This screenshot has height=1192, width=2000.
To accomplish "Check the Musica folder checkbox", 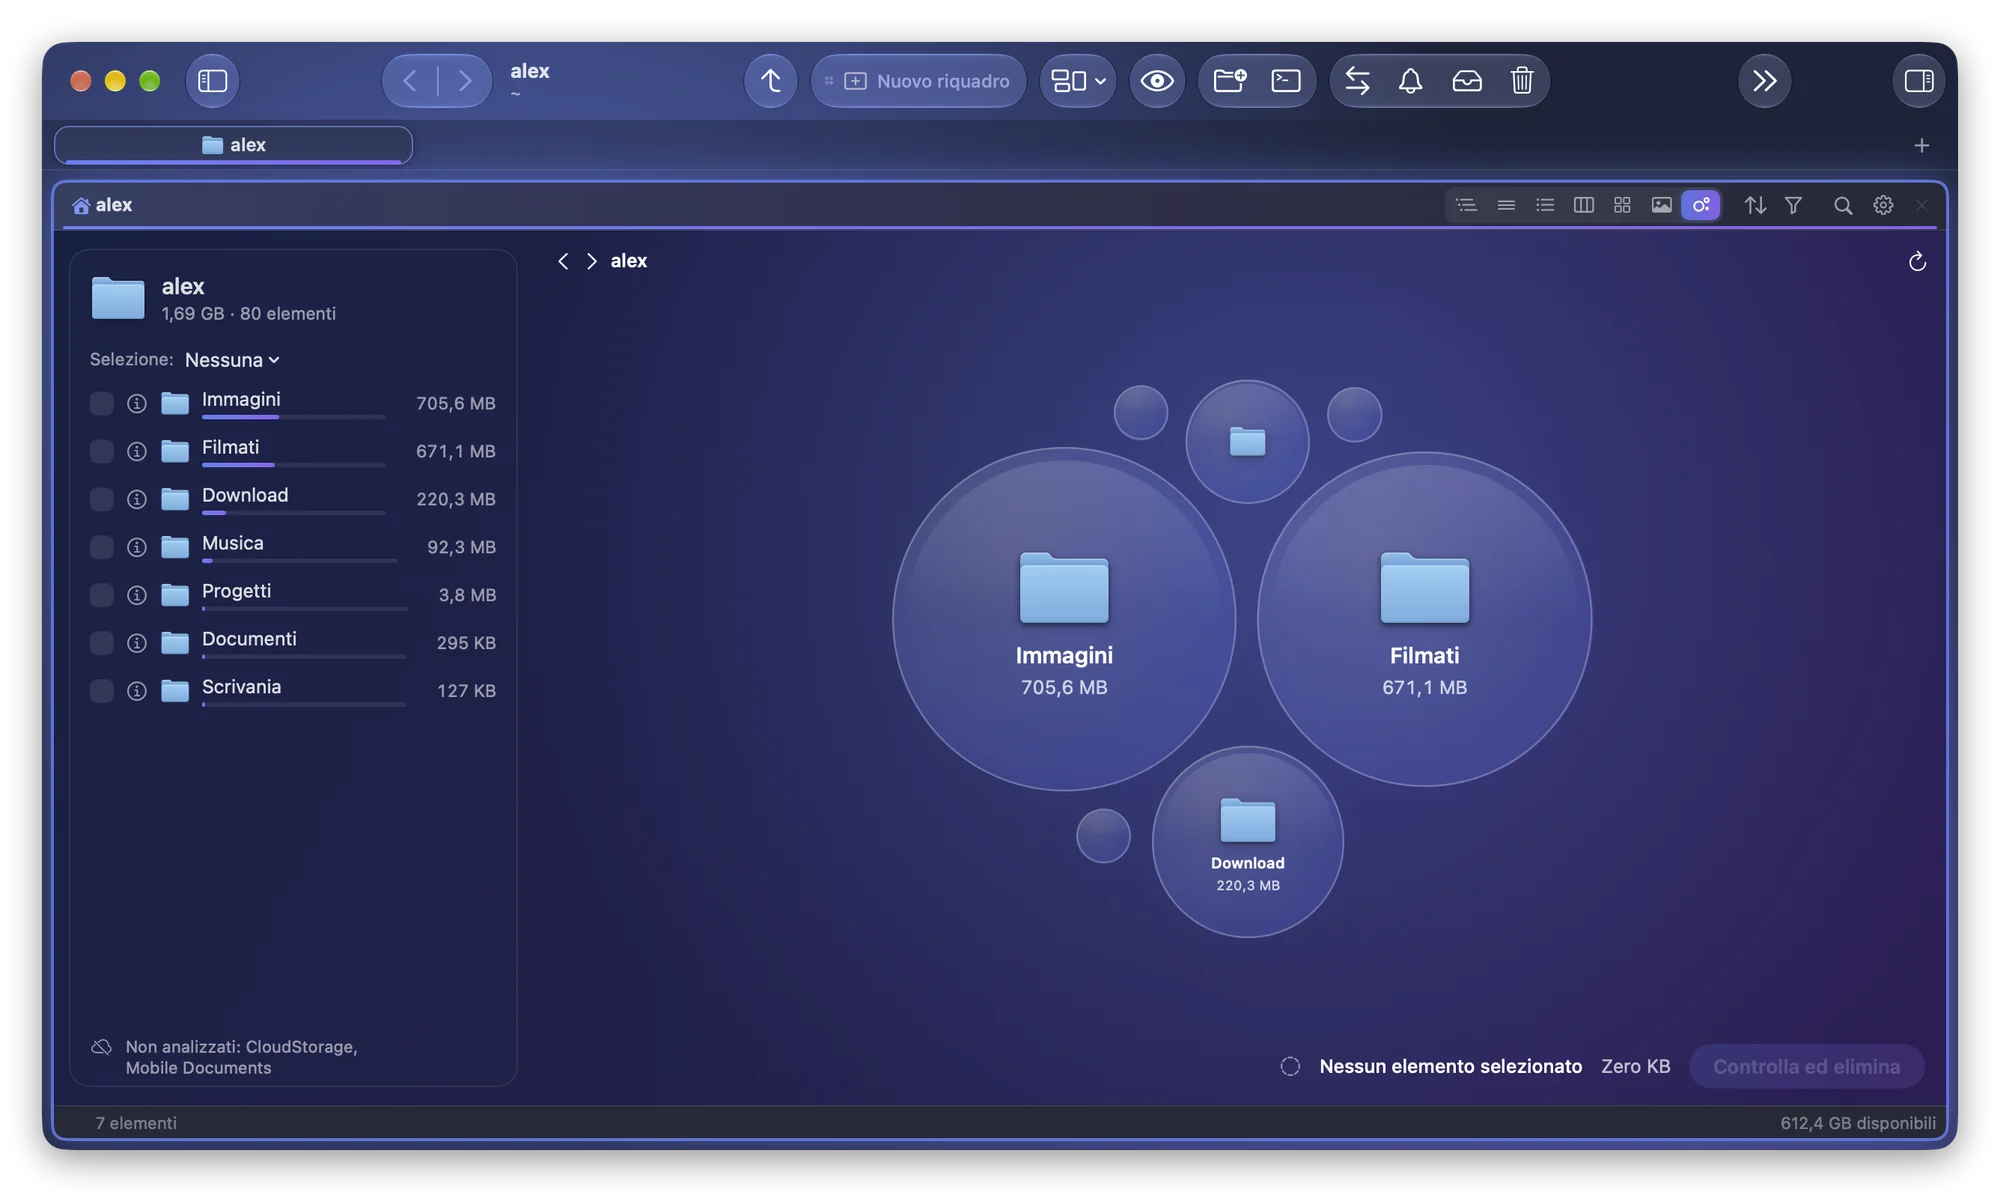I will pyautogui.click(x=101, y=548).
